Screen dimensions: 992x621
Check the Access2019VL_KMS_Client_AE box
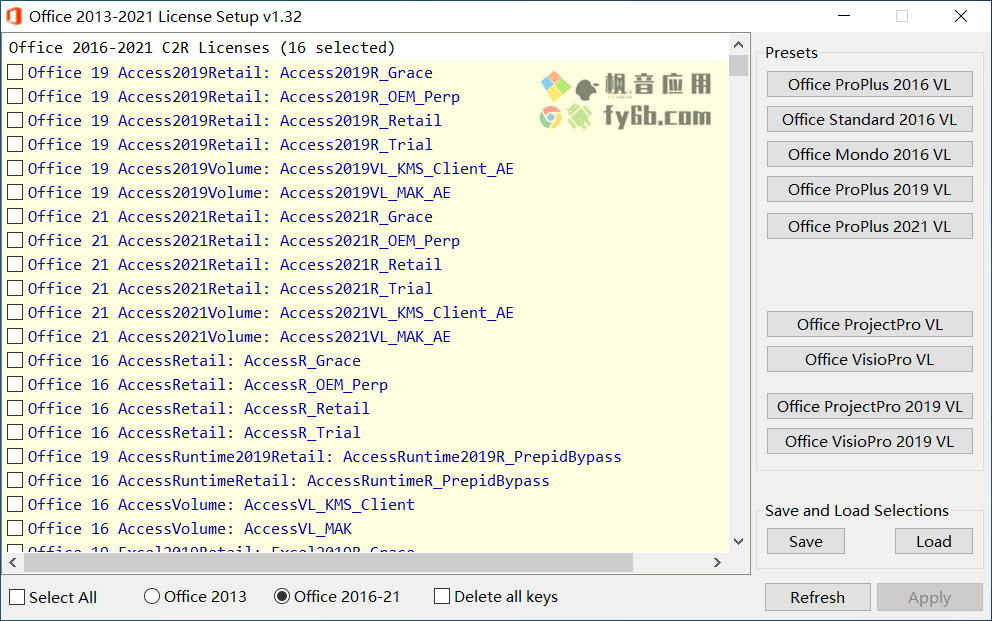15,168
